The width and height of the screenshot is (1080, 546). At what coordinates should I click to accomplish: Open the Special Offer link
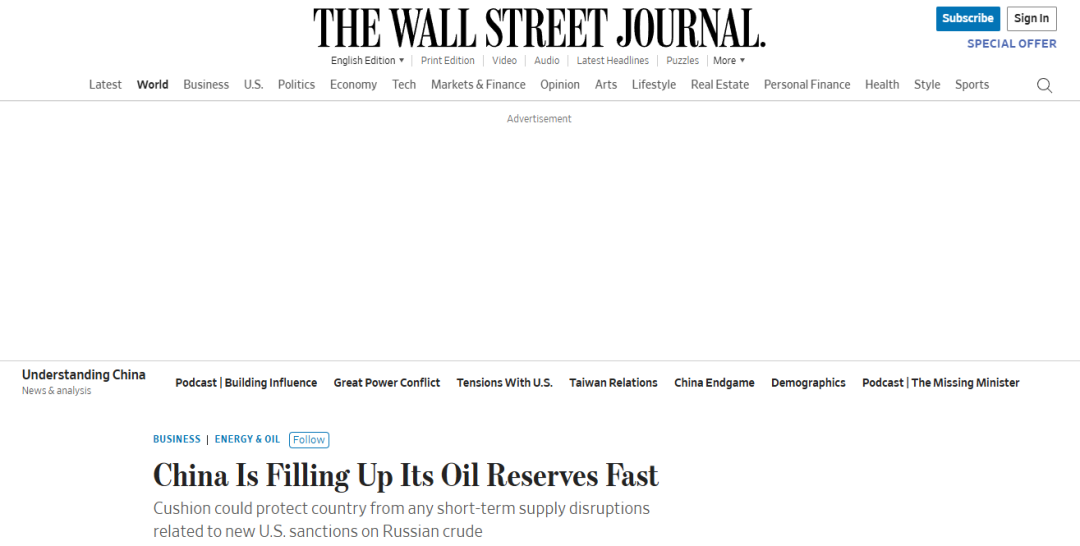tap(1011, 44)
